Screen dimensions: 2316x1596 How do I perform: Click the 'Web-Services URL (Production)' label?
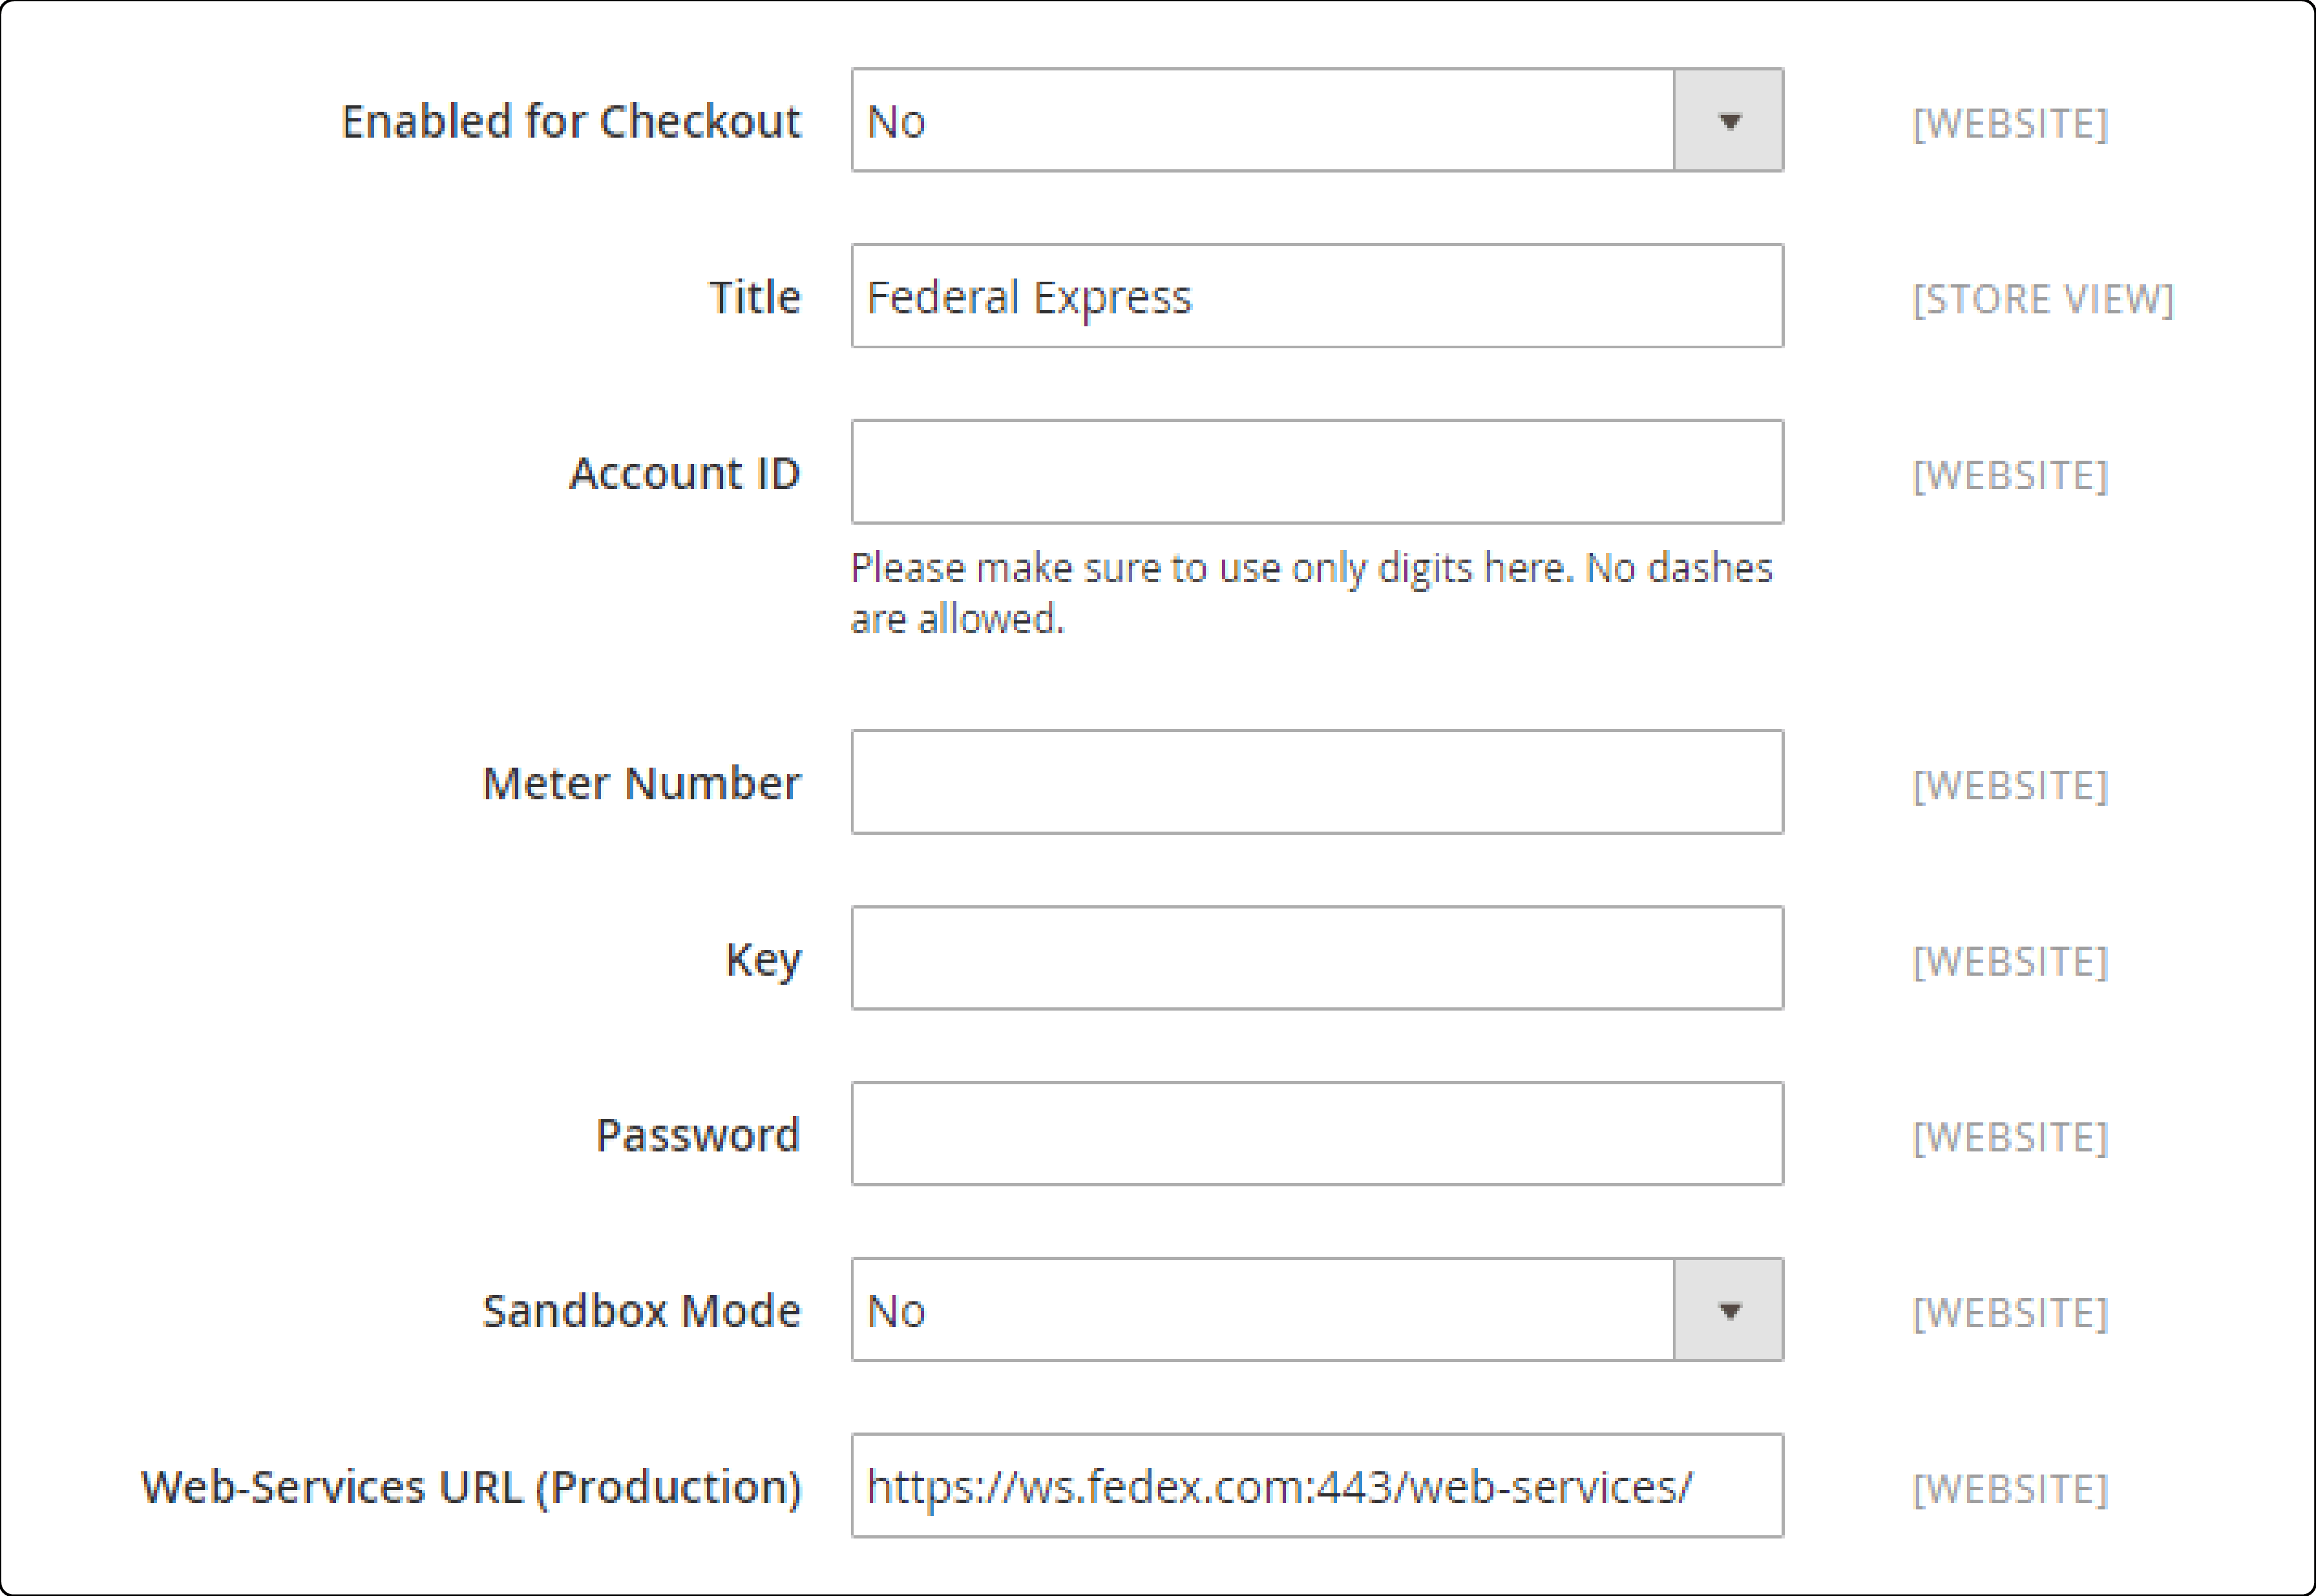pyautogui.click(x=471, y=1487)
